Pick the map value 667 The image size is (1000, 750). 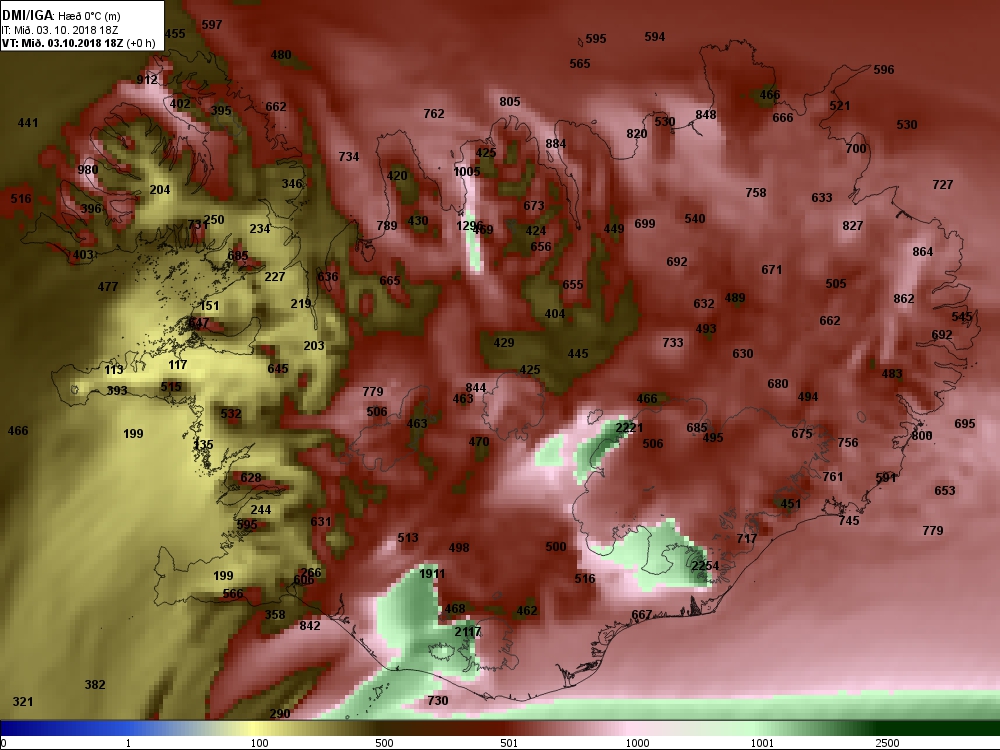(x=642, y=615)
